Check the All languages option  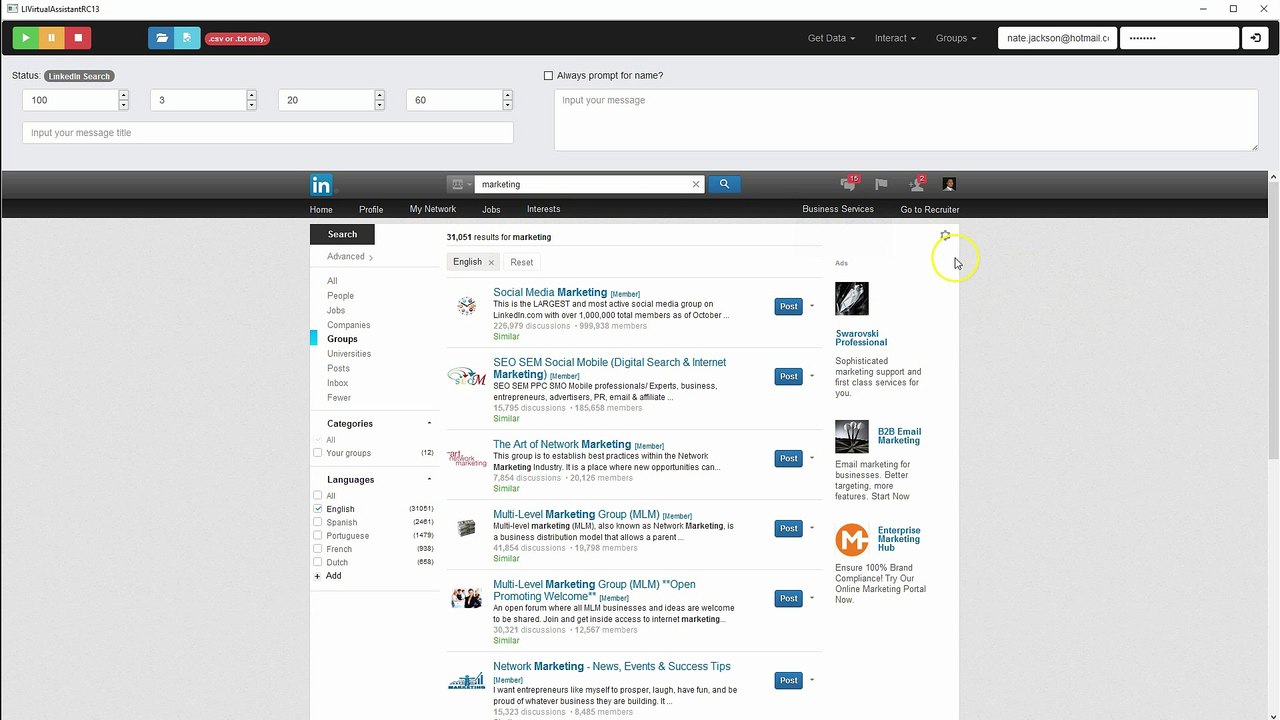(x=318, y=496)
